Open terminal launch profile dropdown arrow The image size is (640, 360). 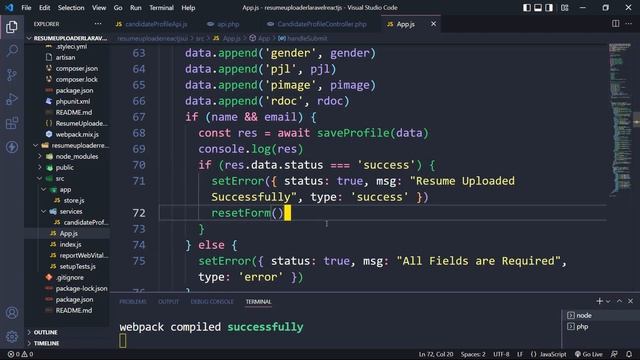608,301
